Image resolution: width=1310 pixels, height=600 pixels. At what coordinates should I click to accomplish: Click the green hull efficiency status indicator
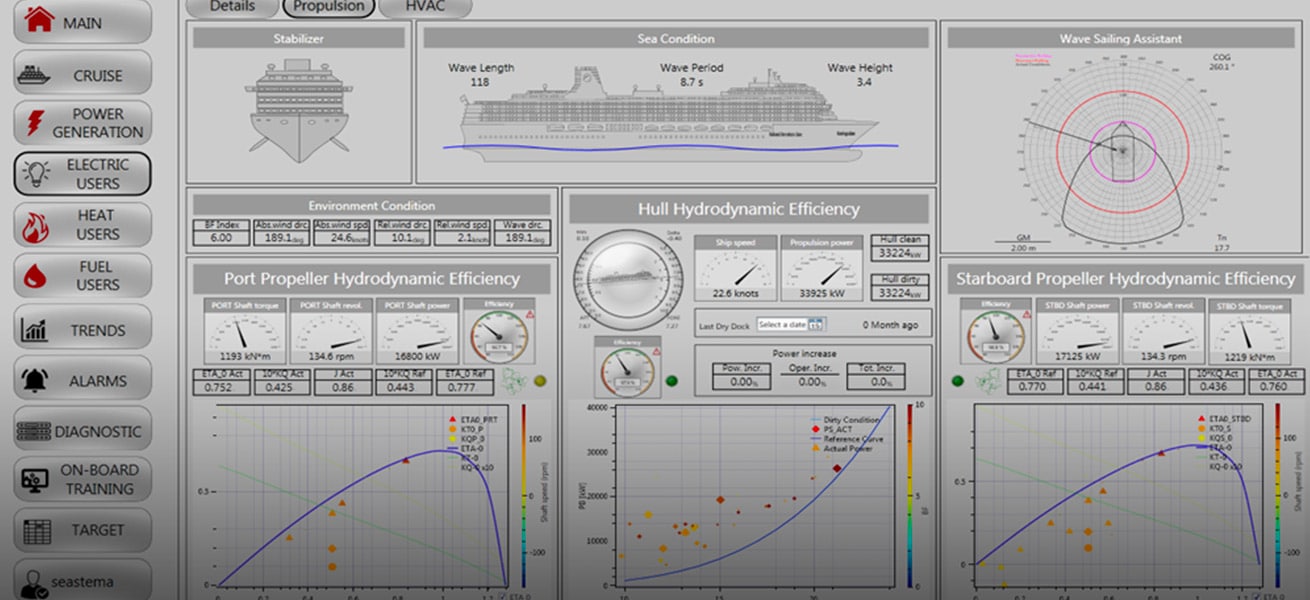click(671, 380)
